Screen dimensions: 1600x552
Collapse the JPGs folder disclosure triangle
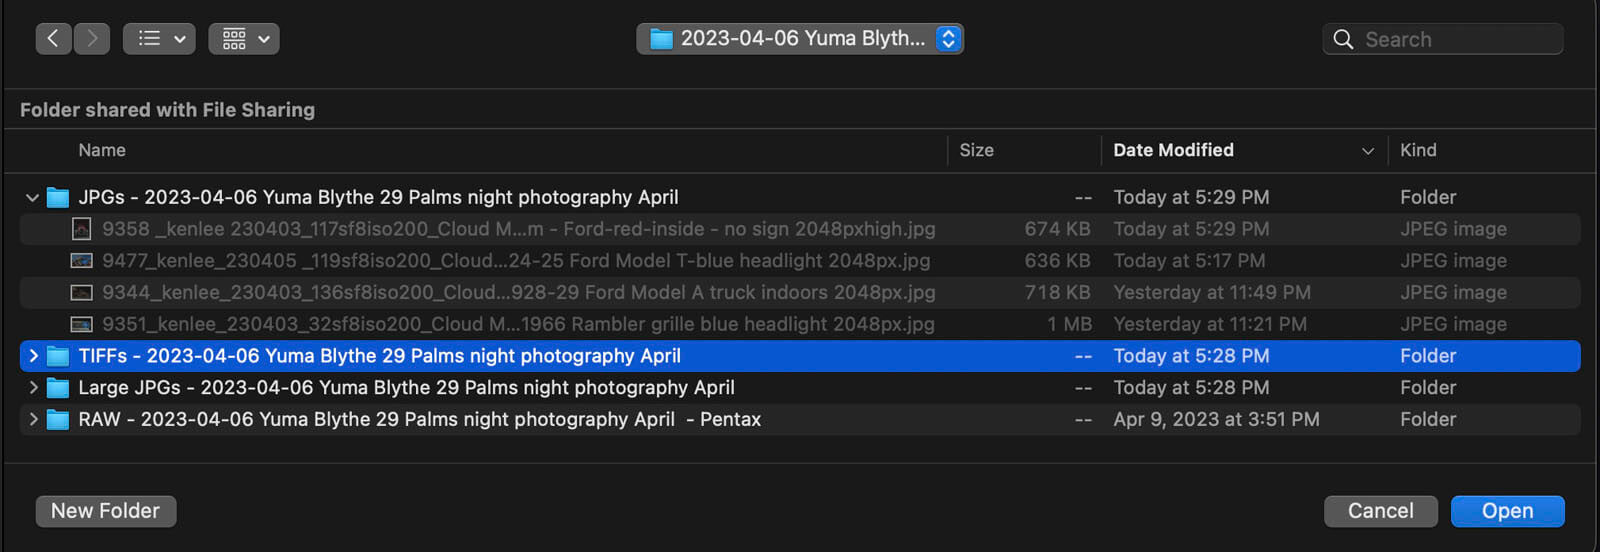click(x=32, y=198)
